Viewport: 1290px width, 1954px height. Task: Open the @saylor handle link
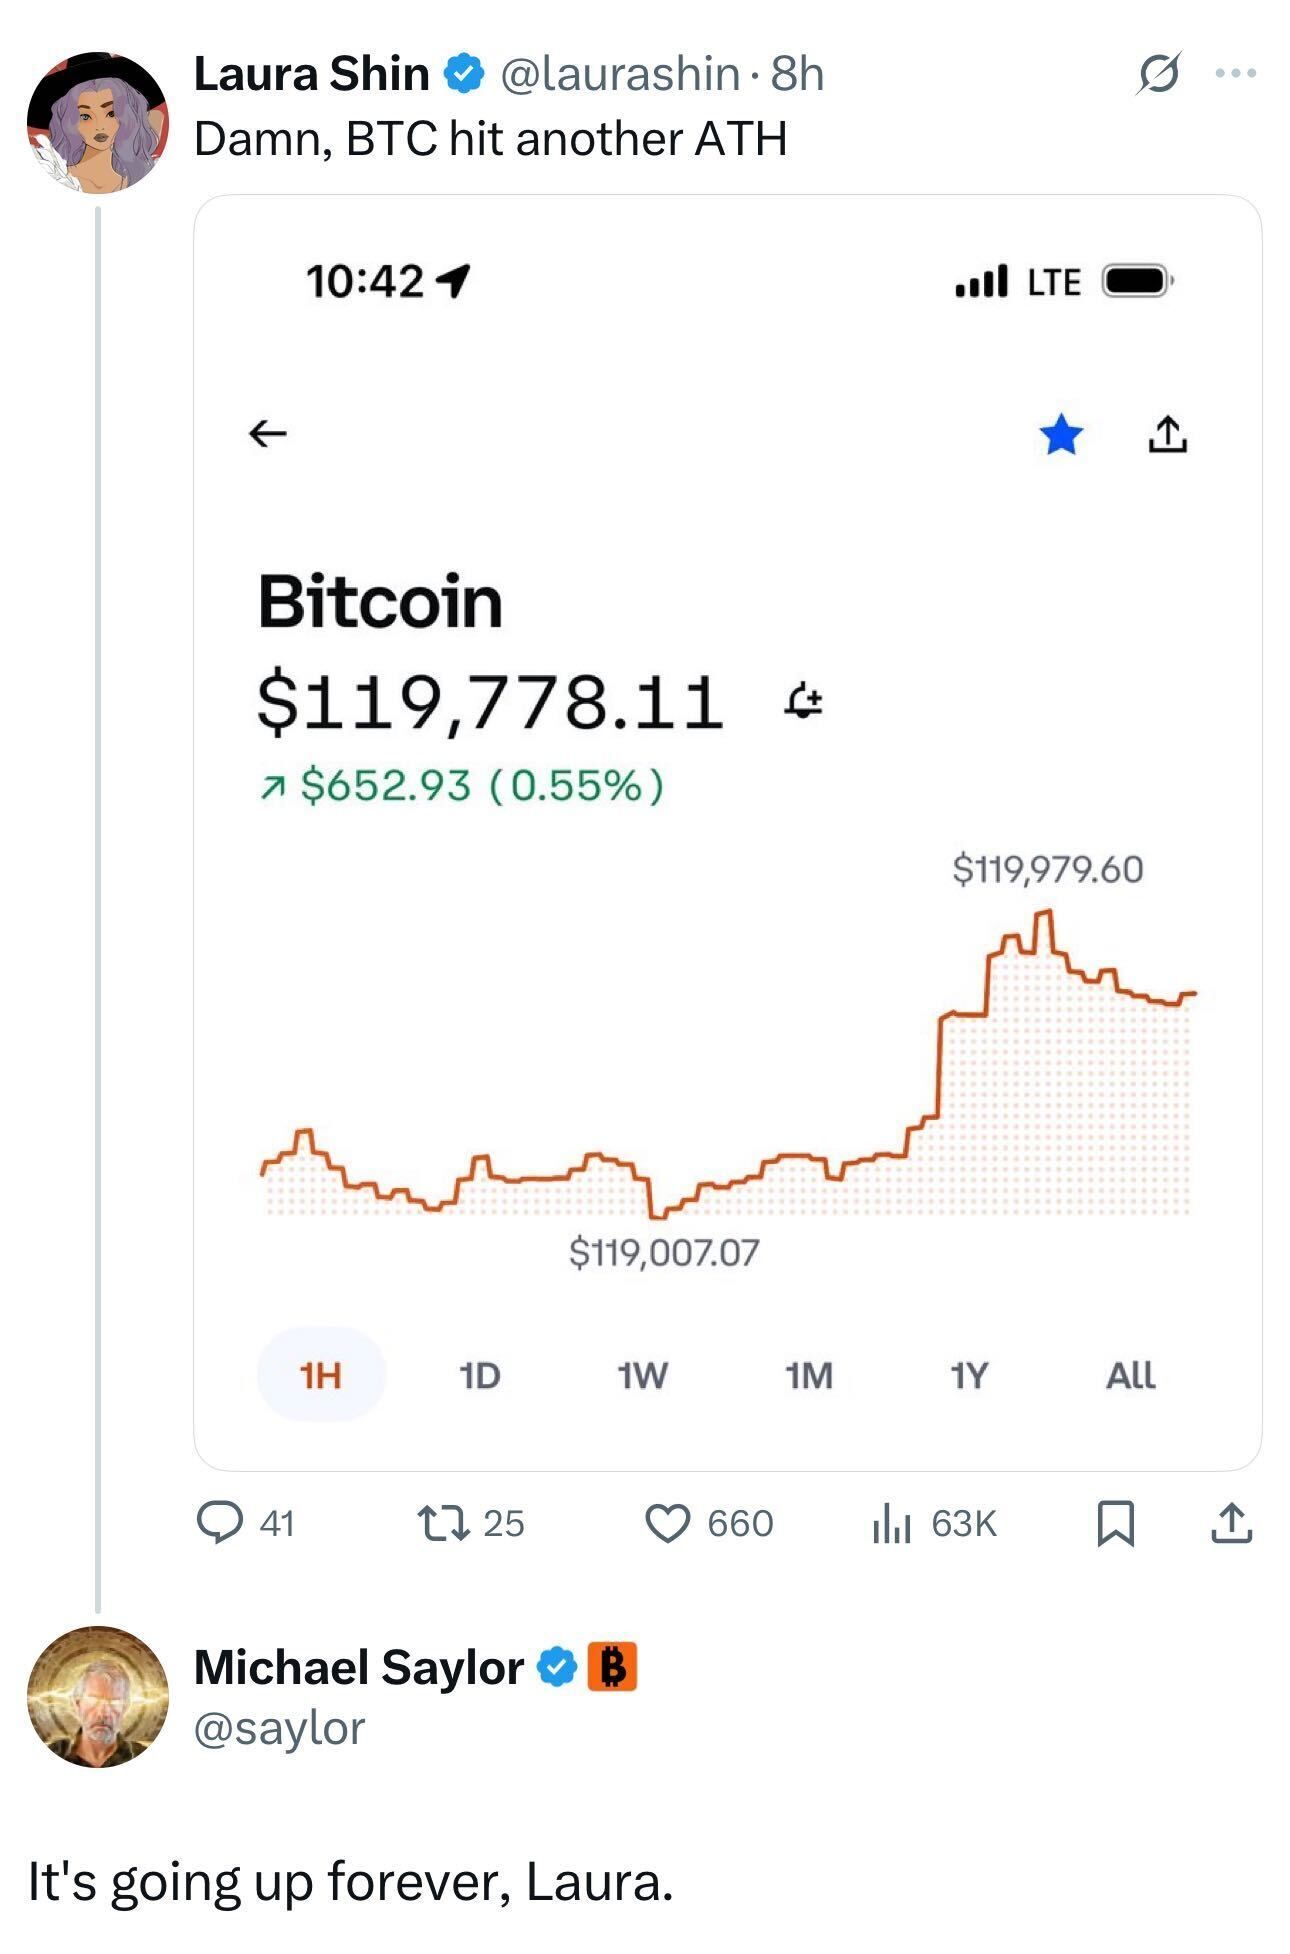[280, 1728]
